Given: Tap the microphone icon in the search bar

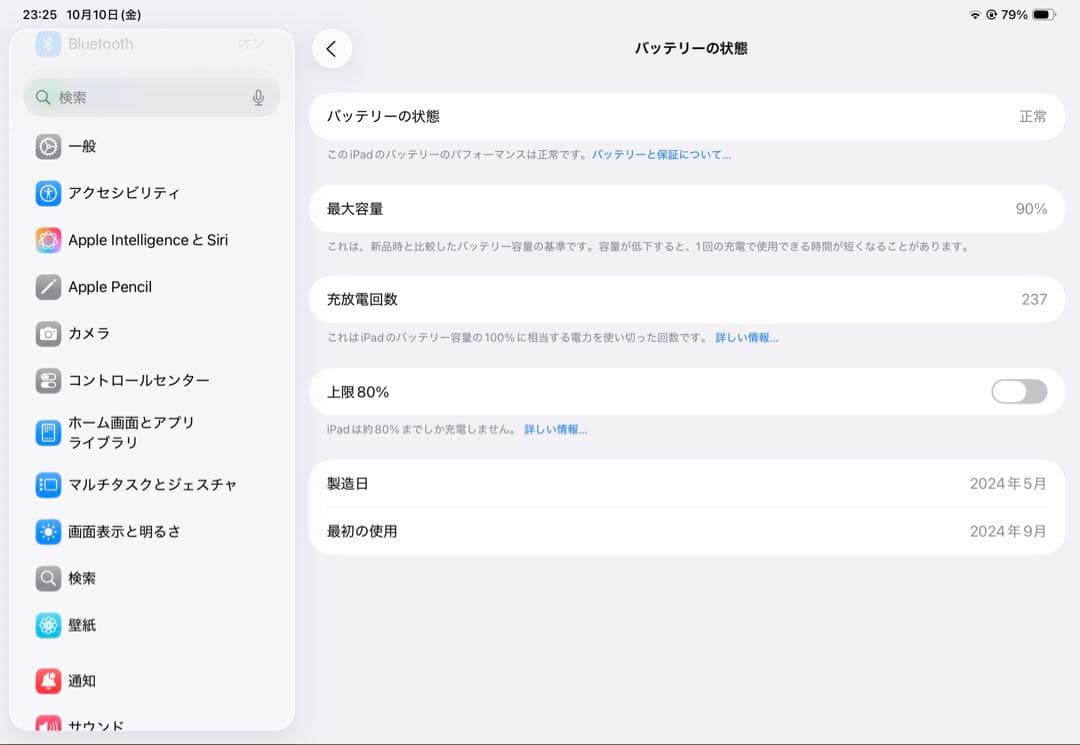Looking at the screenshot, I should pyautogui.click(x=258, y=97).
